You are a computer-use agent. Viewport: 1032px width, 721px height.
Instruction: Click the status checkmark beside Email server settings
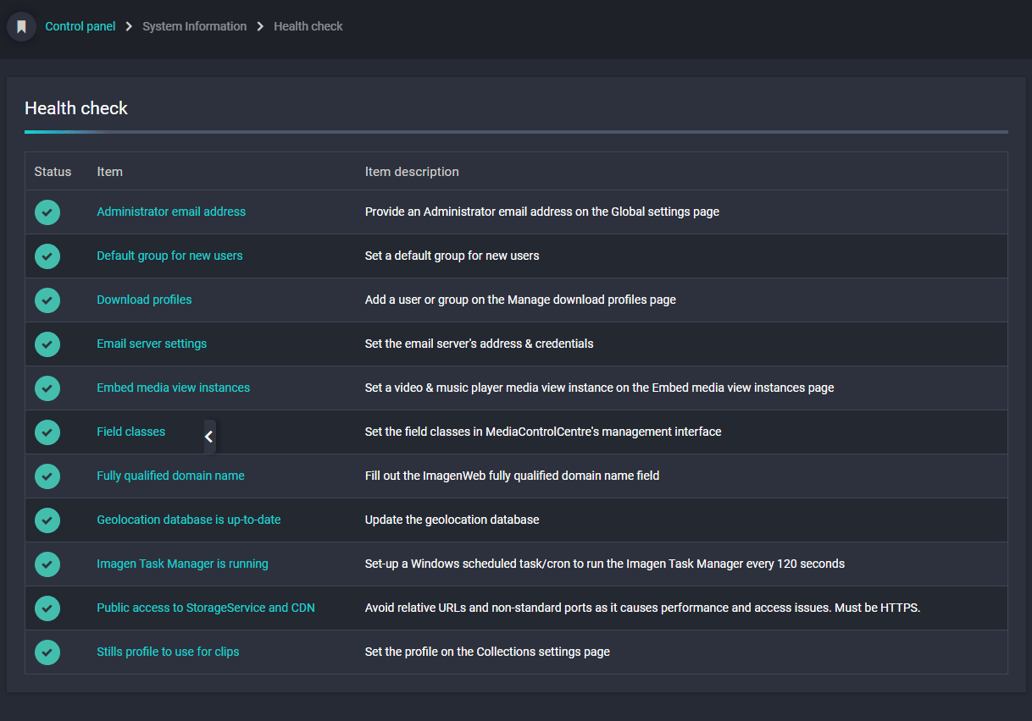pyautogui.click(x=47, y=344)
